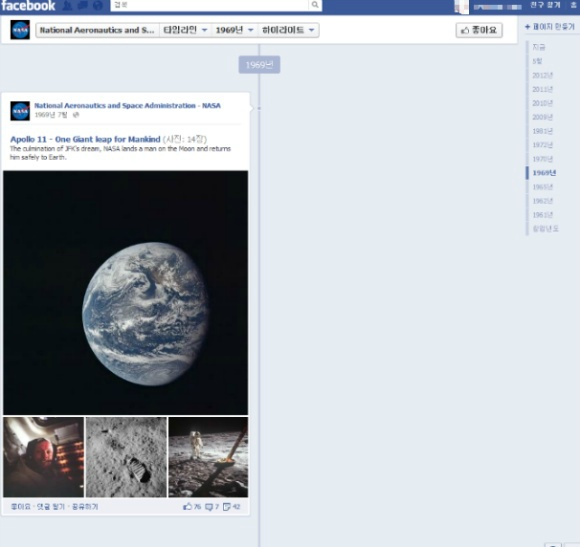Click the 좋아요 like page button
Image resolution: width=580 pixels, height=547 pixels.
(479, 30)
